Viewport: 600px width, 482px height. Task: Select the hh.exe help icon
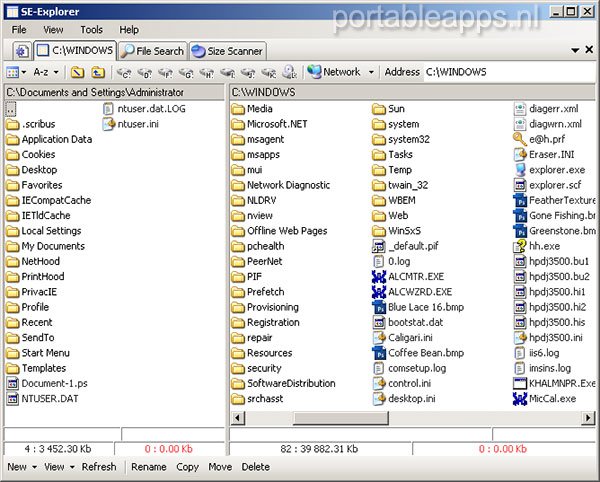pyautogui.click(x=520, y=246)
